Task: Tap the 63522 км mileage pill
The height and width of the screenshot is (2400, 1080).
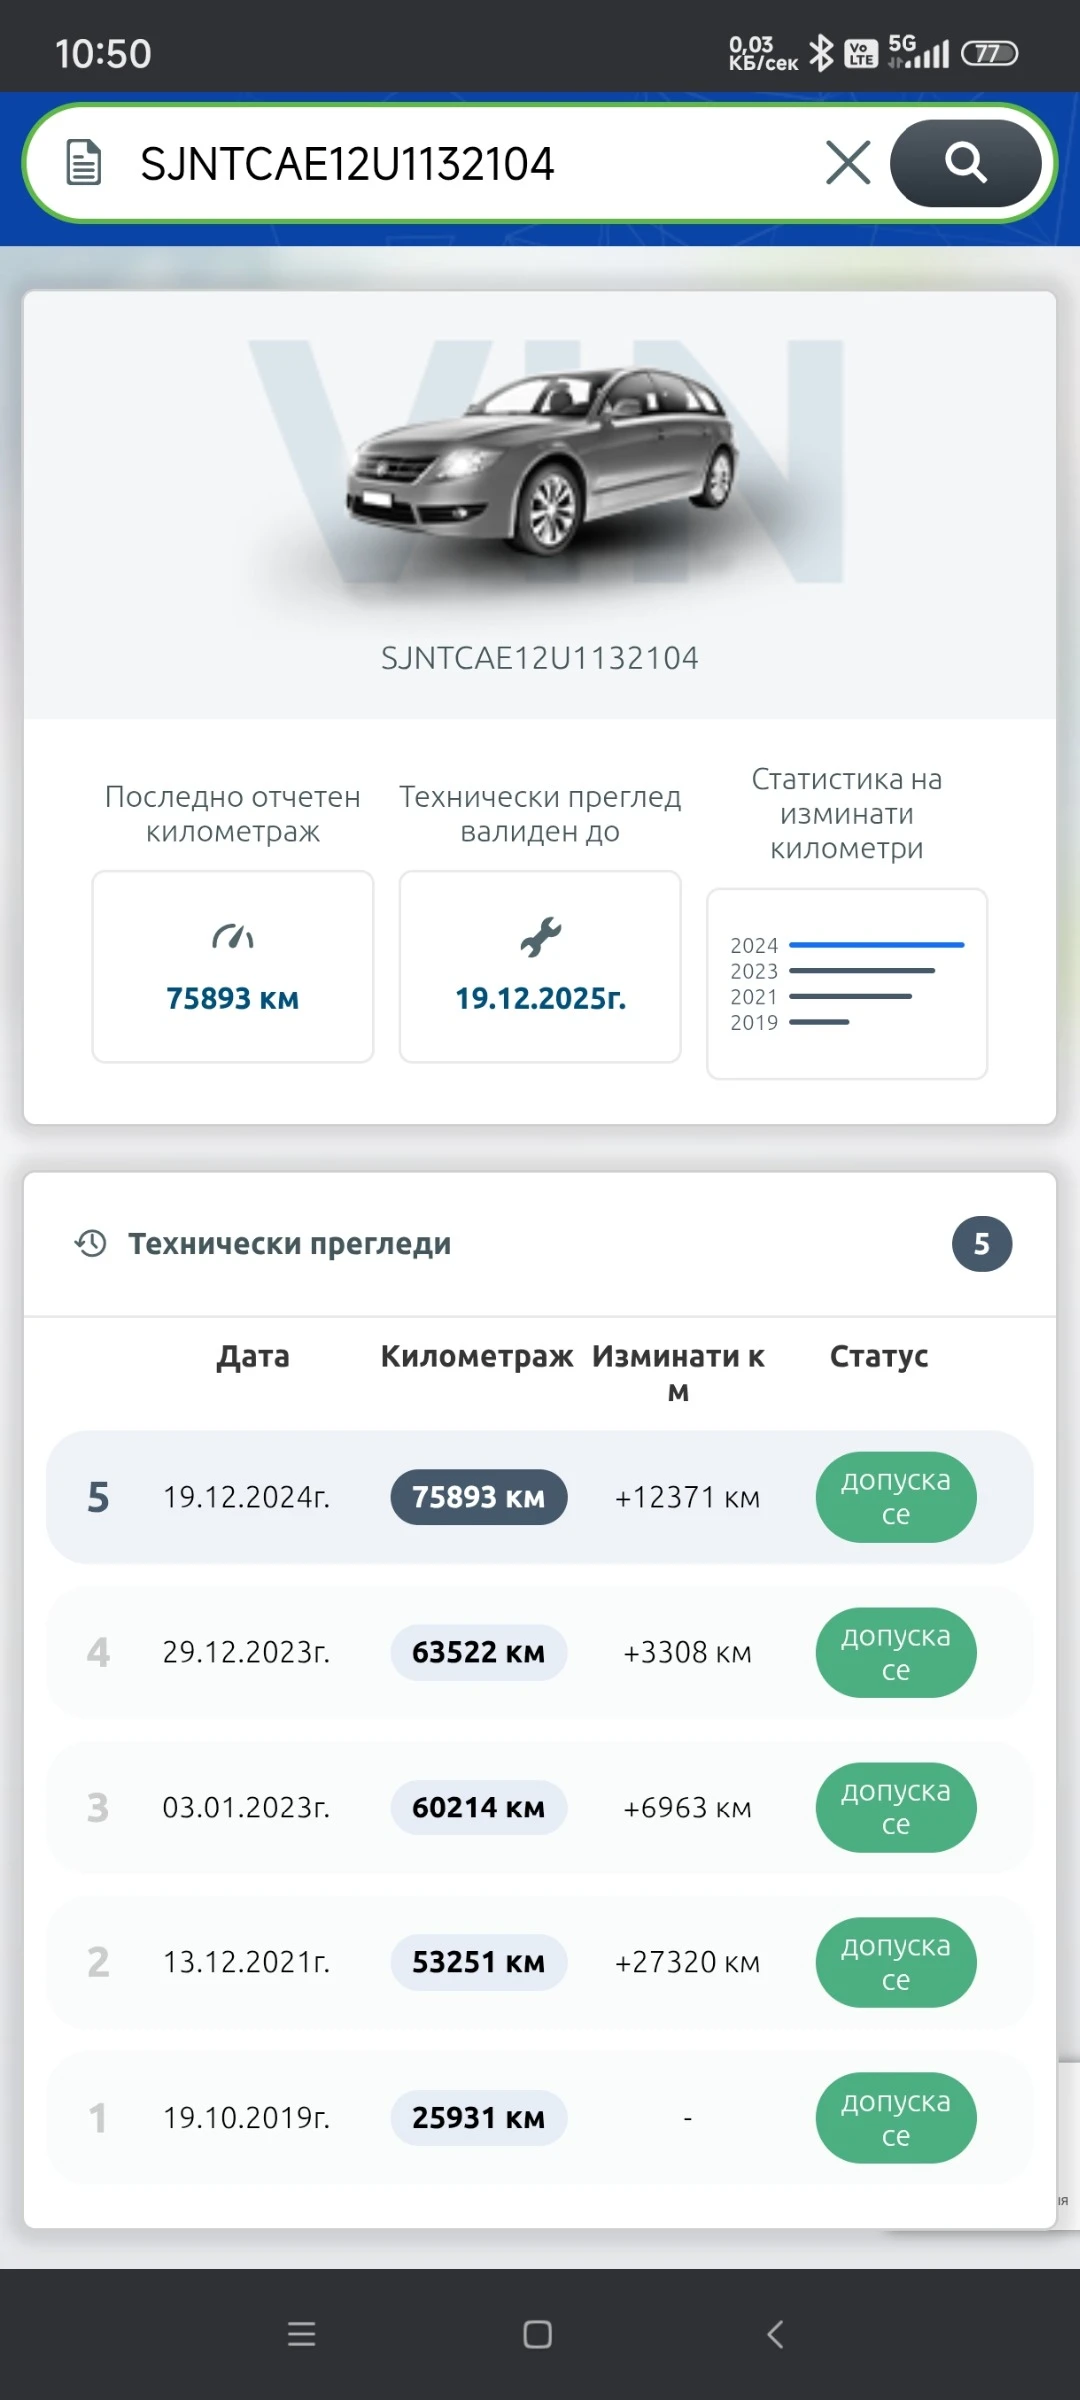Action: pos(478,1652)
